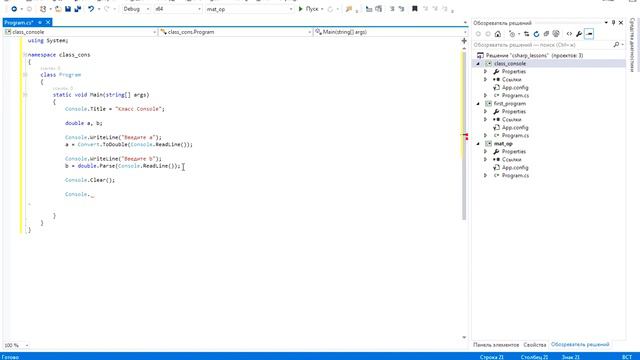Select the Program.cs* editor tab
640x360 pixels.
[x=18, y=22]
